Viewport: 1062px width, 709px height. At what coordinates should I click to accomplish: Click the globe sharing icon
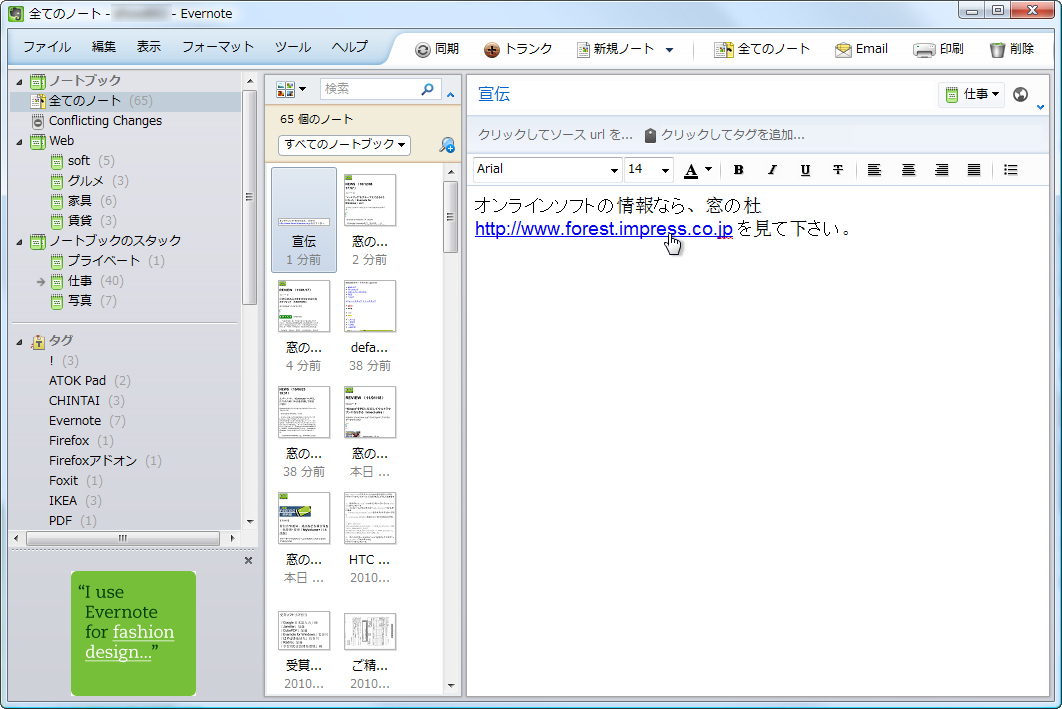1021,95
